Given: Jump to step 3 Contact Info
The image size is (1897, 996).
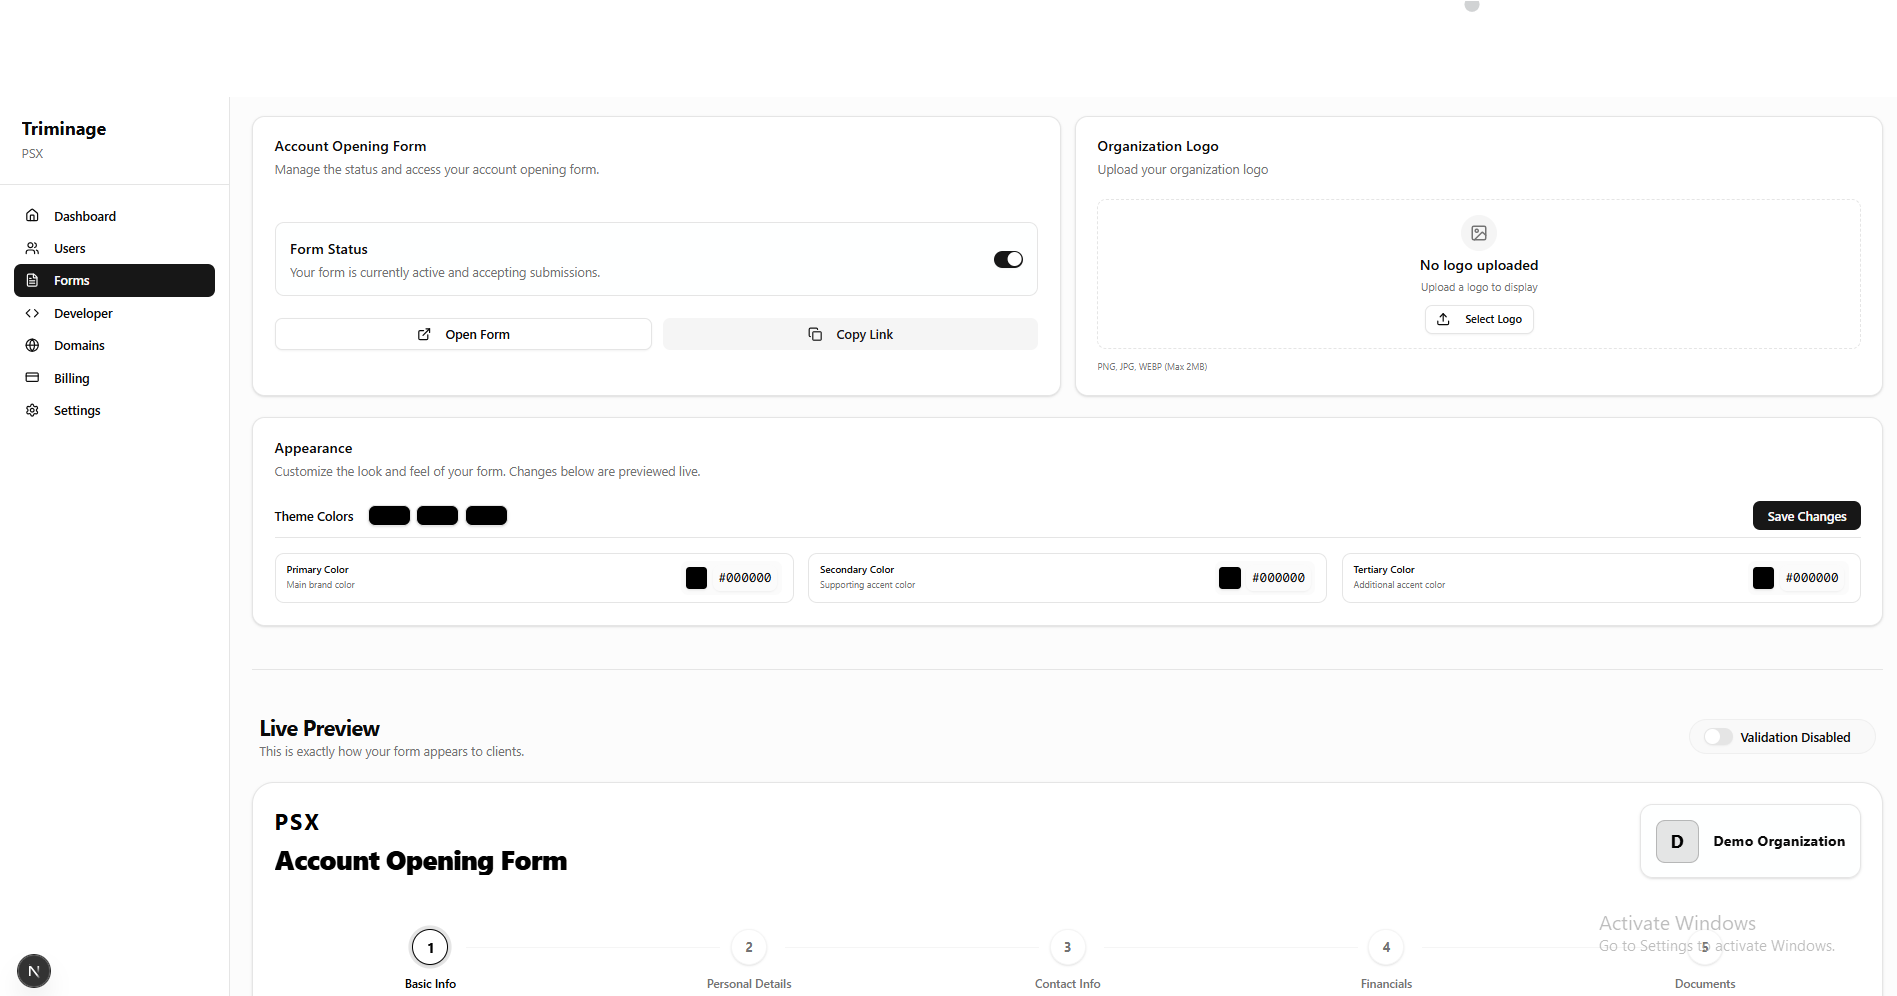Looking at the screenshot, I should [x=1067, y=948].
